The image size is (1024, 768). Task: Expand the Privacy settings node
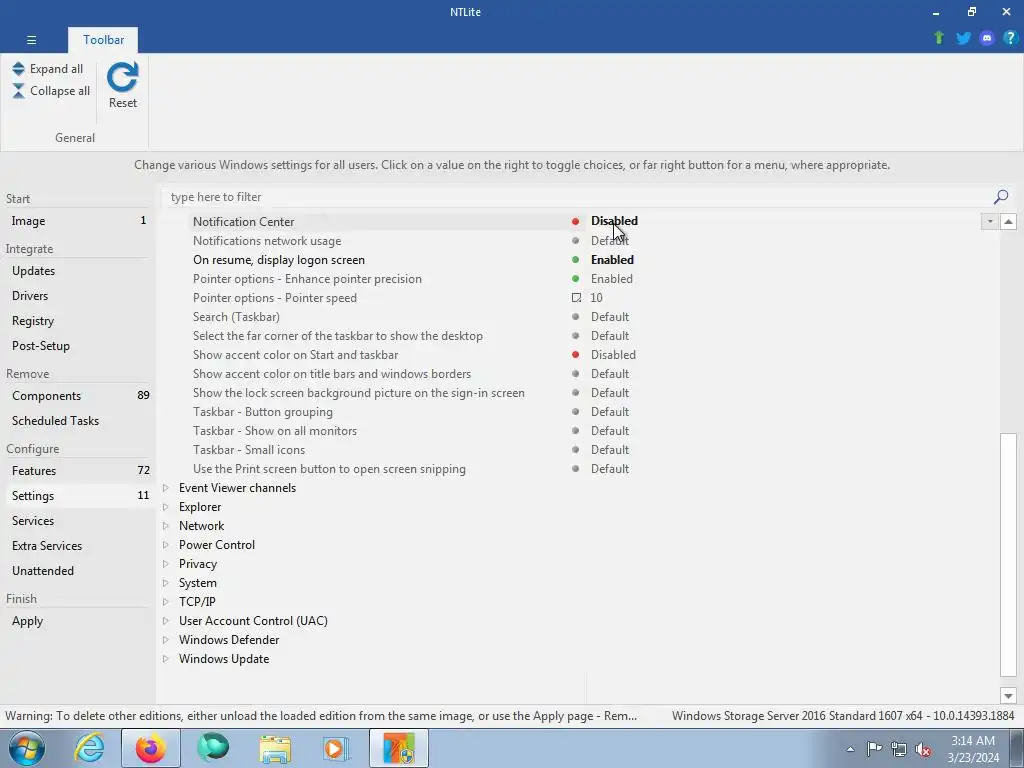point(166,564)
